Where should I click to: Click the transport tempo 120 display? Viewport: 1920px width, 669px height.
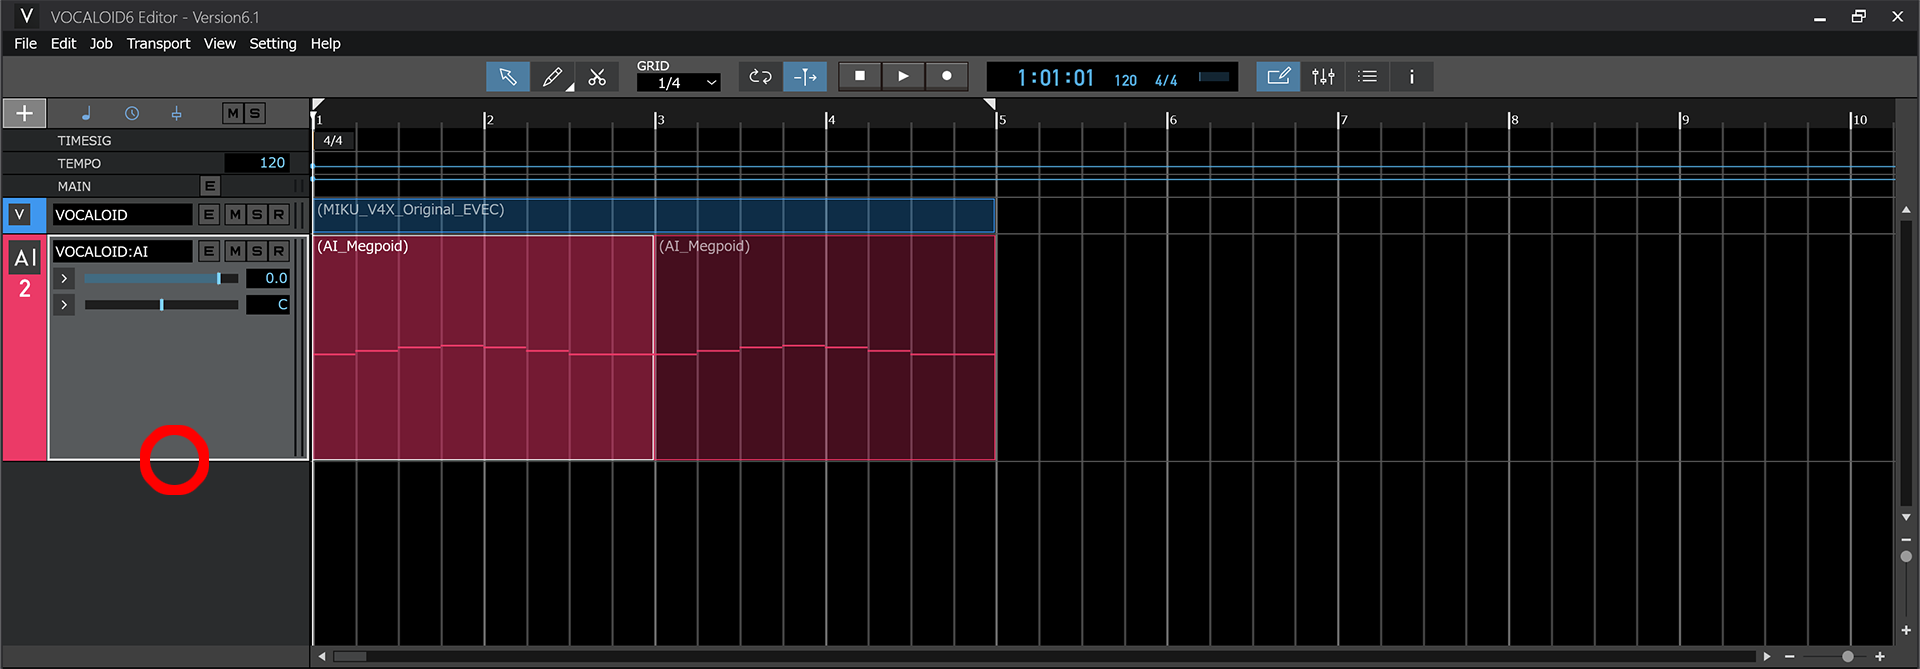pos(1125,80)
